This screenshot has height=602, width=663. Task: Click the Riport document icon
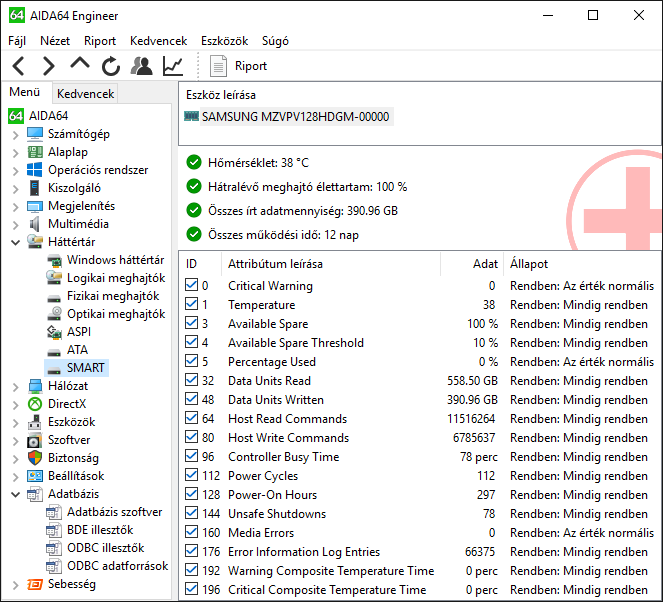[219, 66]
